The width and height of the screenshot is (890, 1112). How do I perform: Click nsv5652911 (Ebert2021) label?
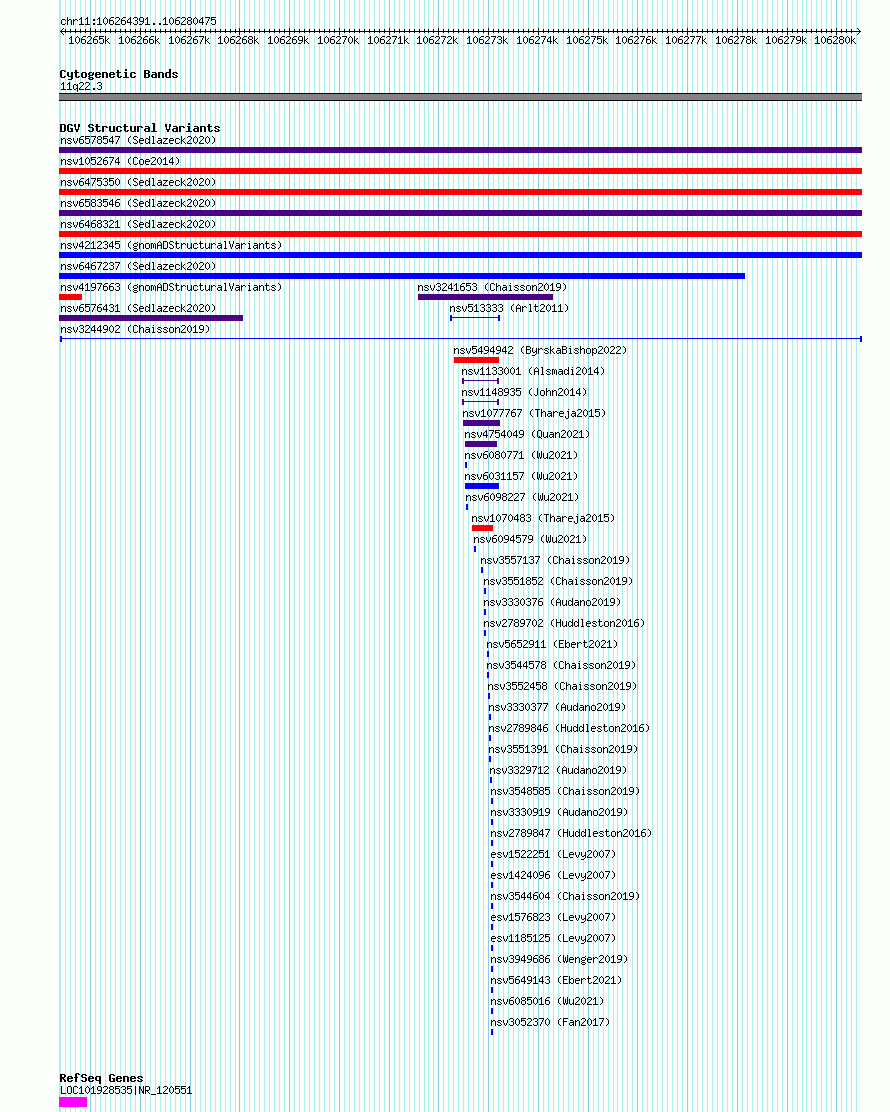(x=552, y=644)
